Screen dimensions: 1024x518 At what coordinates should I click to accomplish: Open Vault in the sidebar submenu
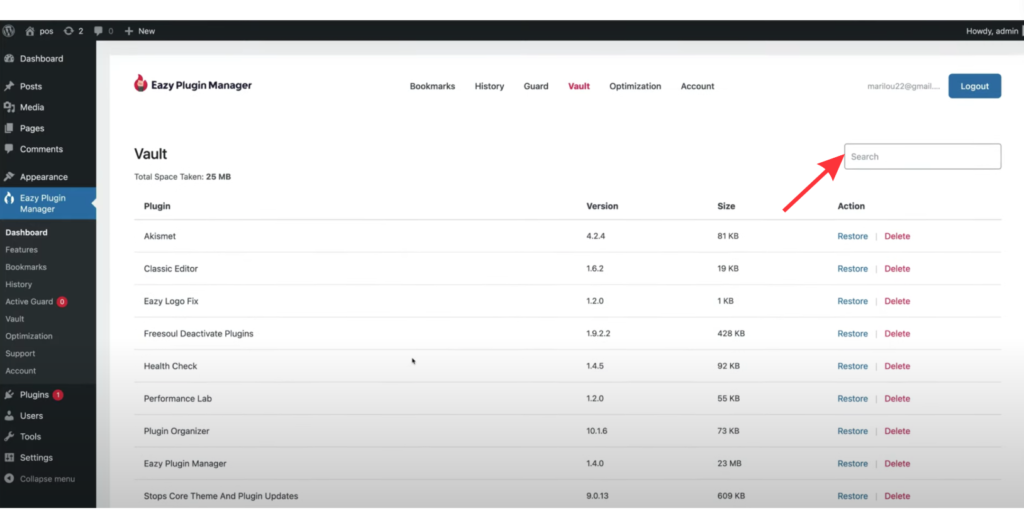point(14,319)
